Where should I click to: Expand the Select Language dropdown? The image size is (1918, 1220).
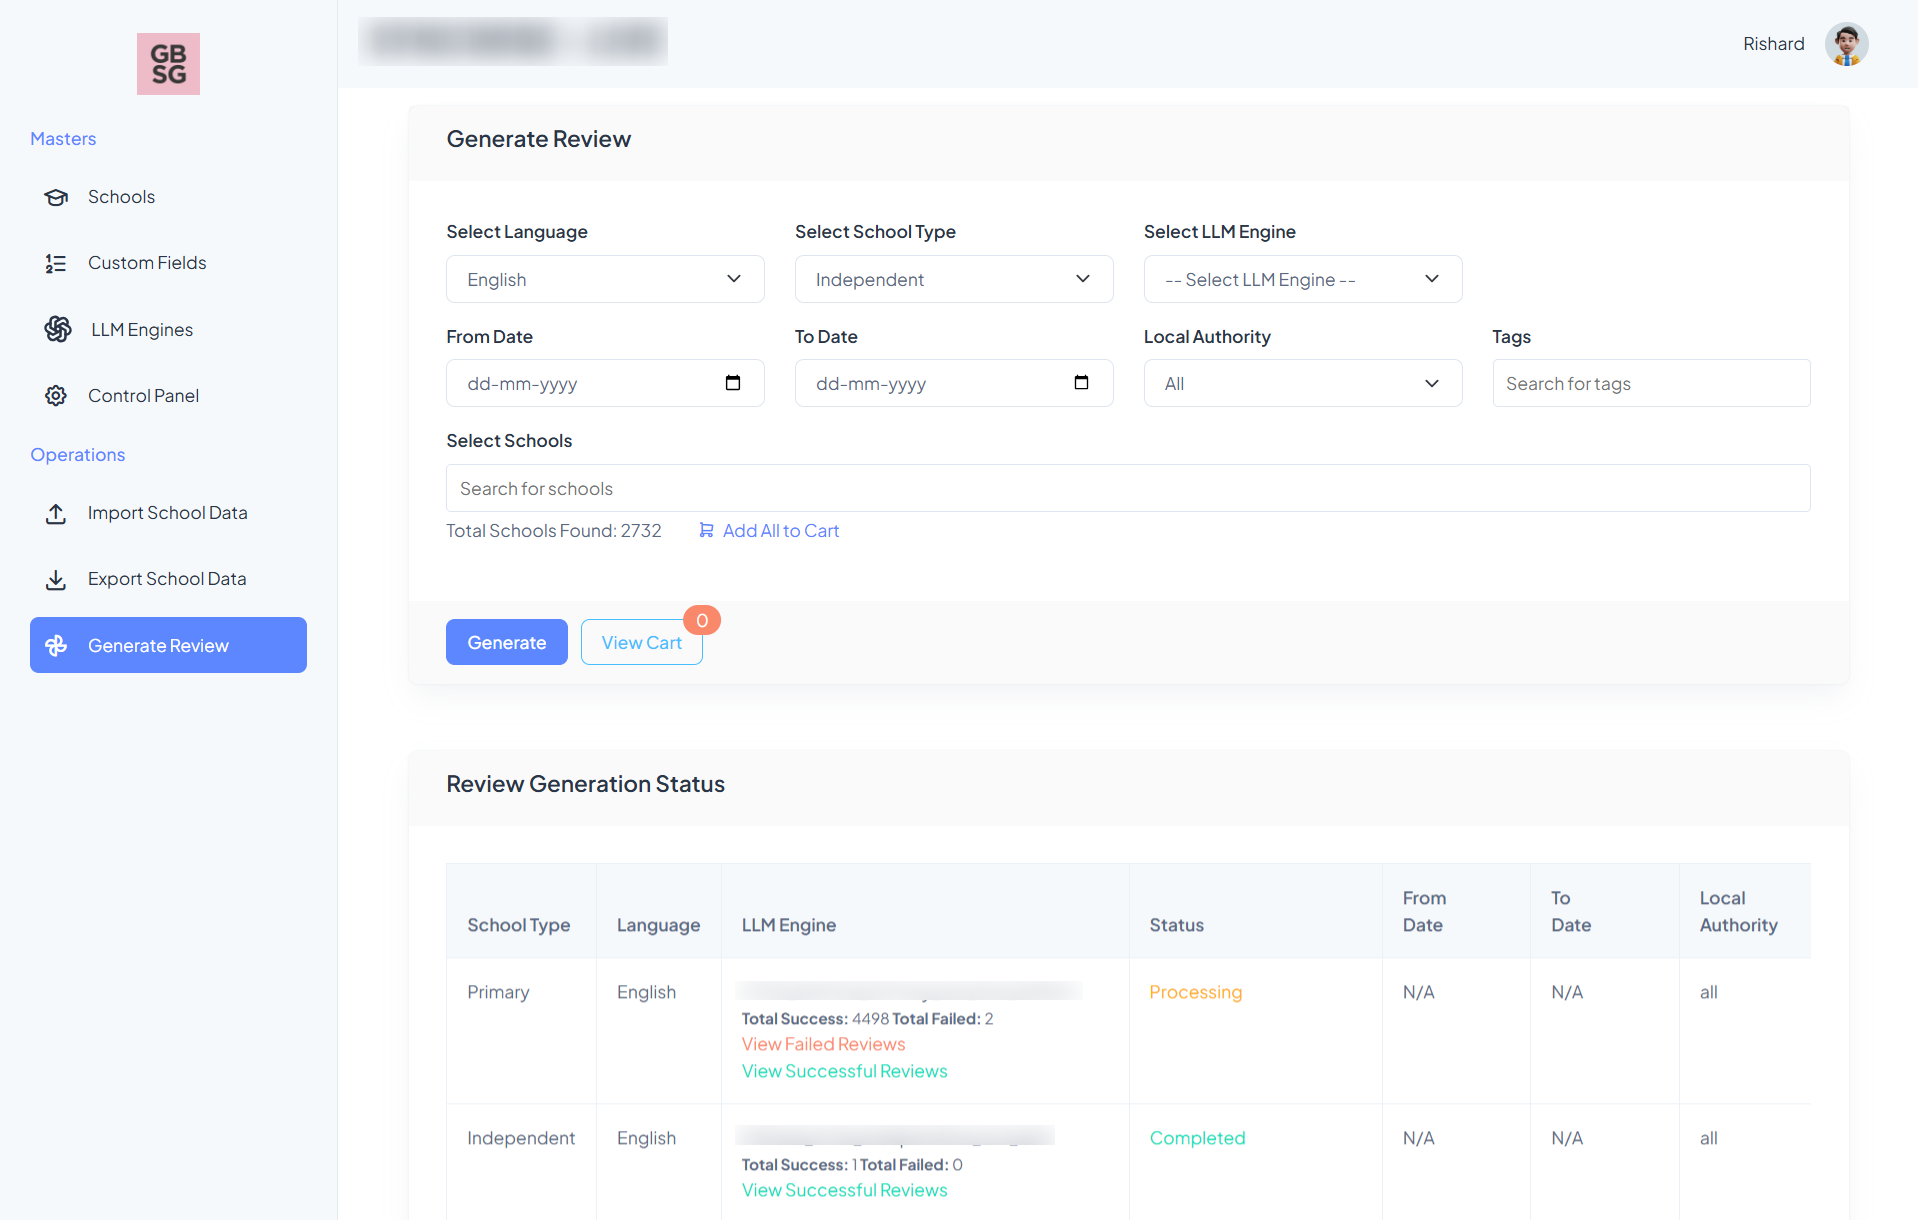point(605,279)
